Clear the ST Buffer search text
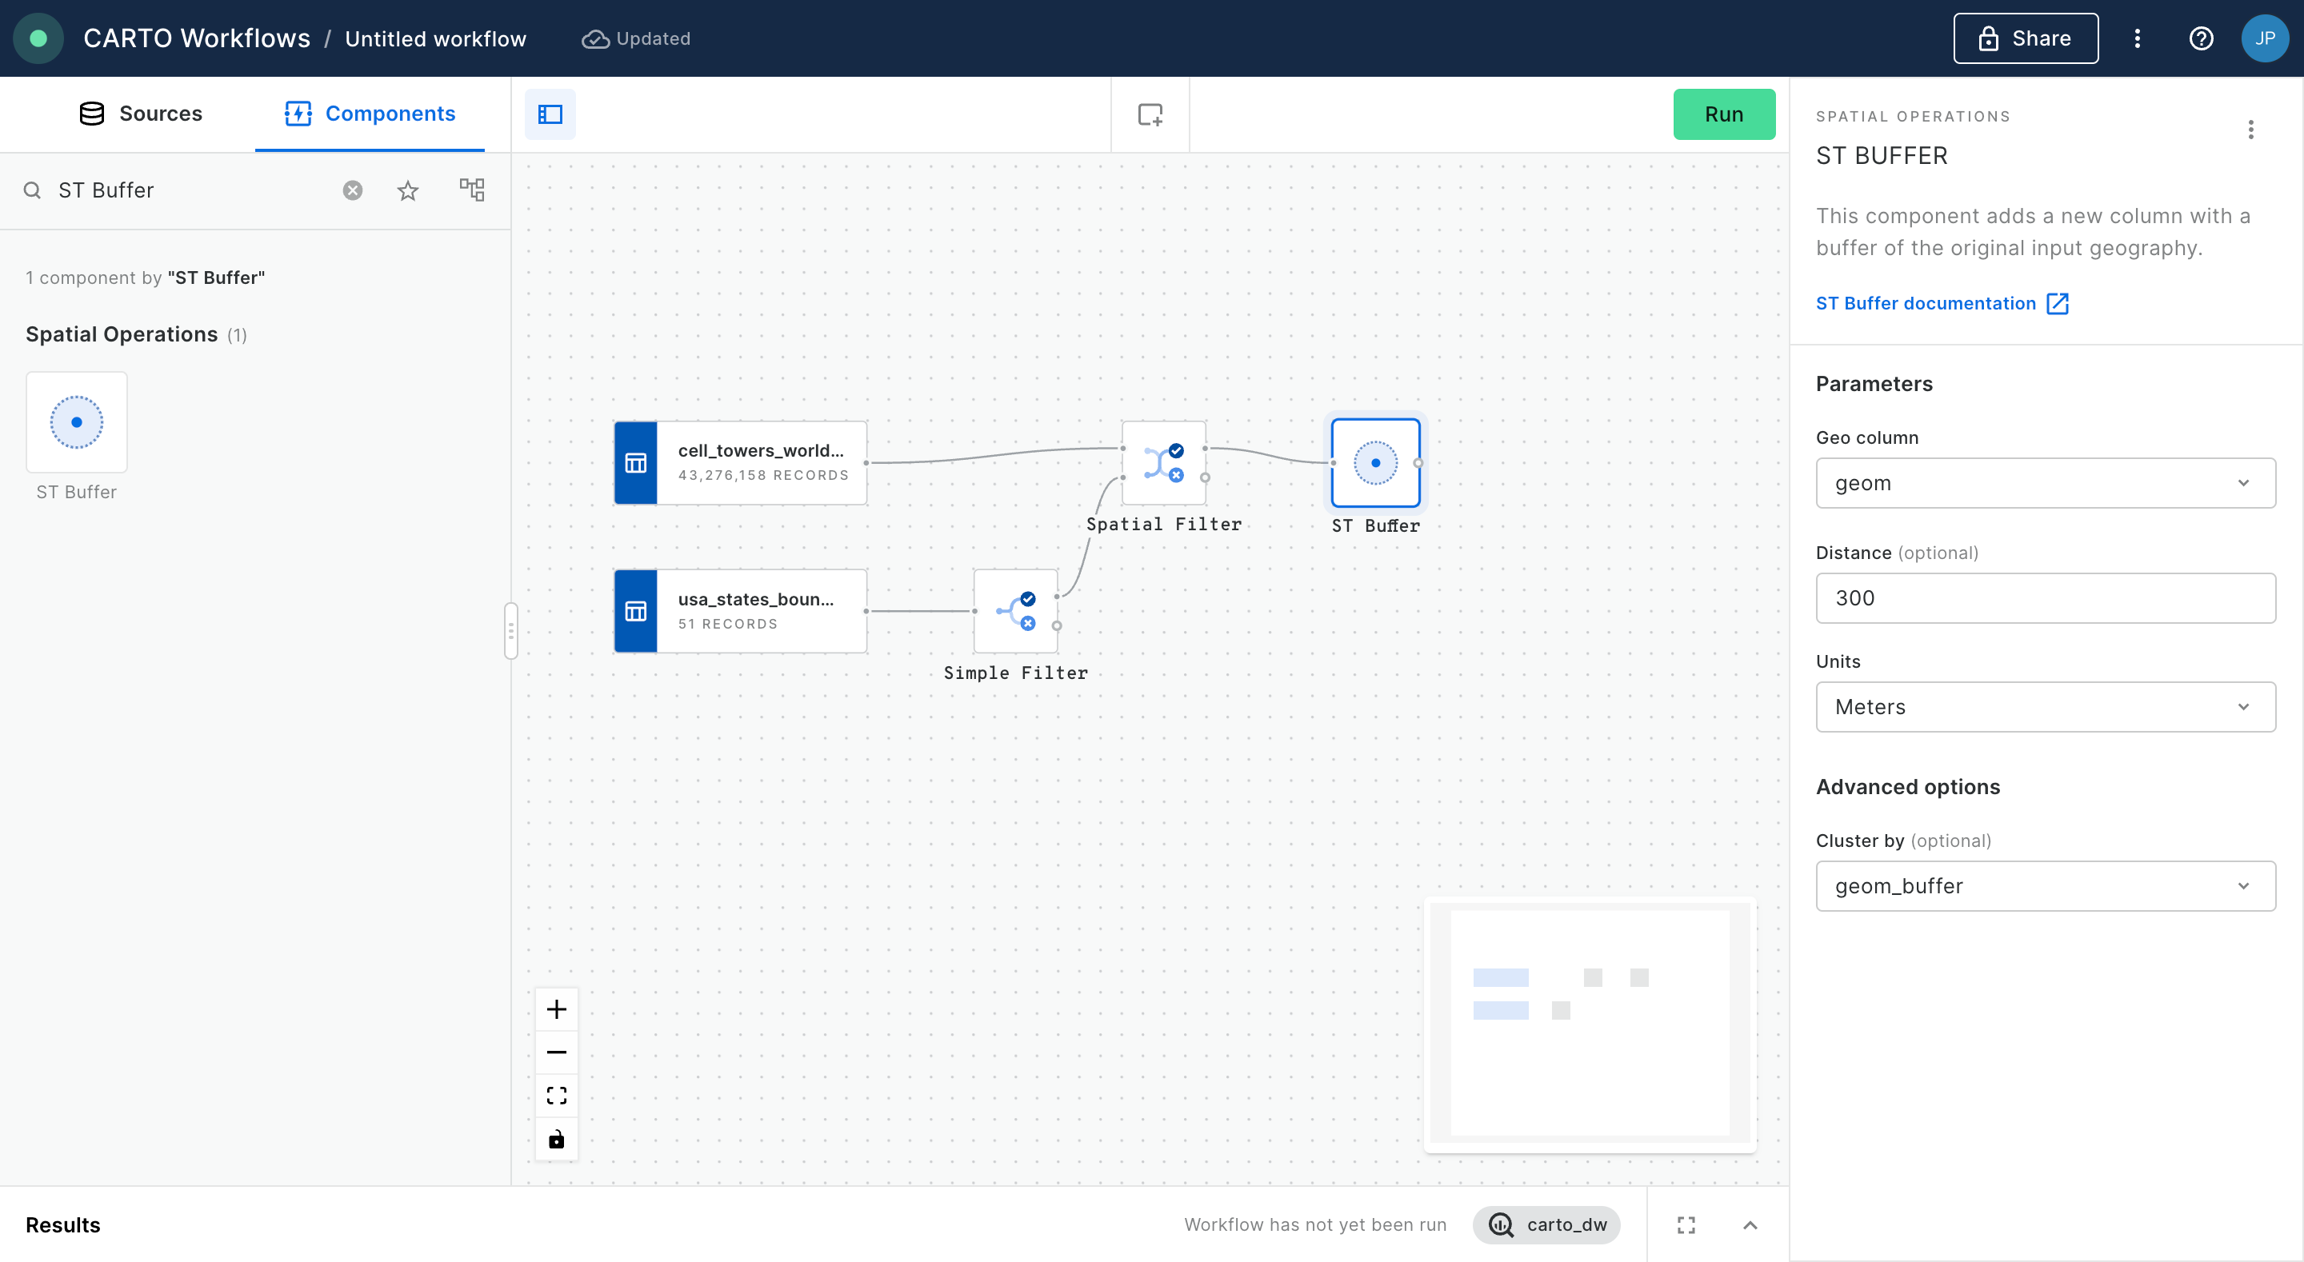This screenshot has height=1262, width=2304. (352, 190)
